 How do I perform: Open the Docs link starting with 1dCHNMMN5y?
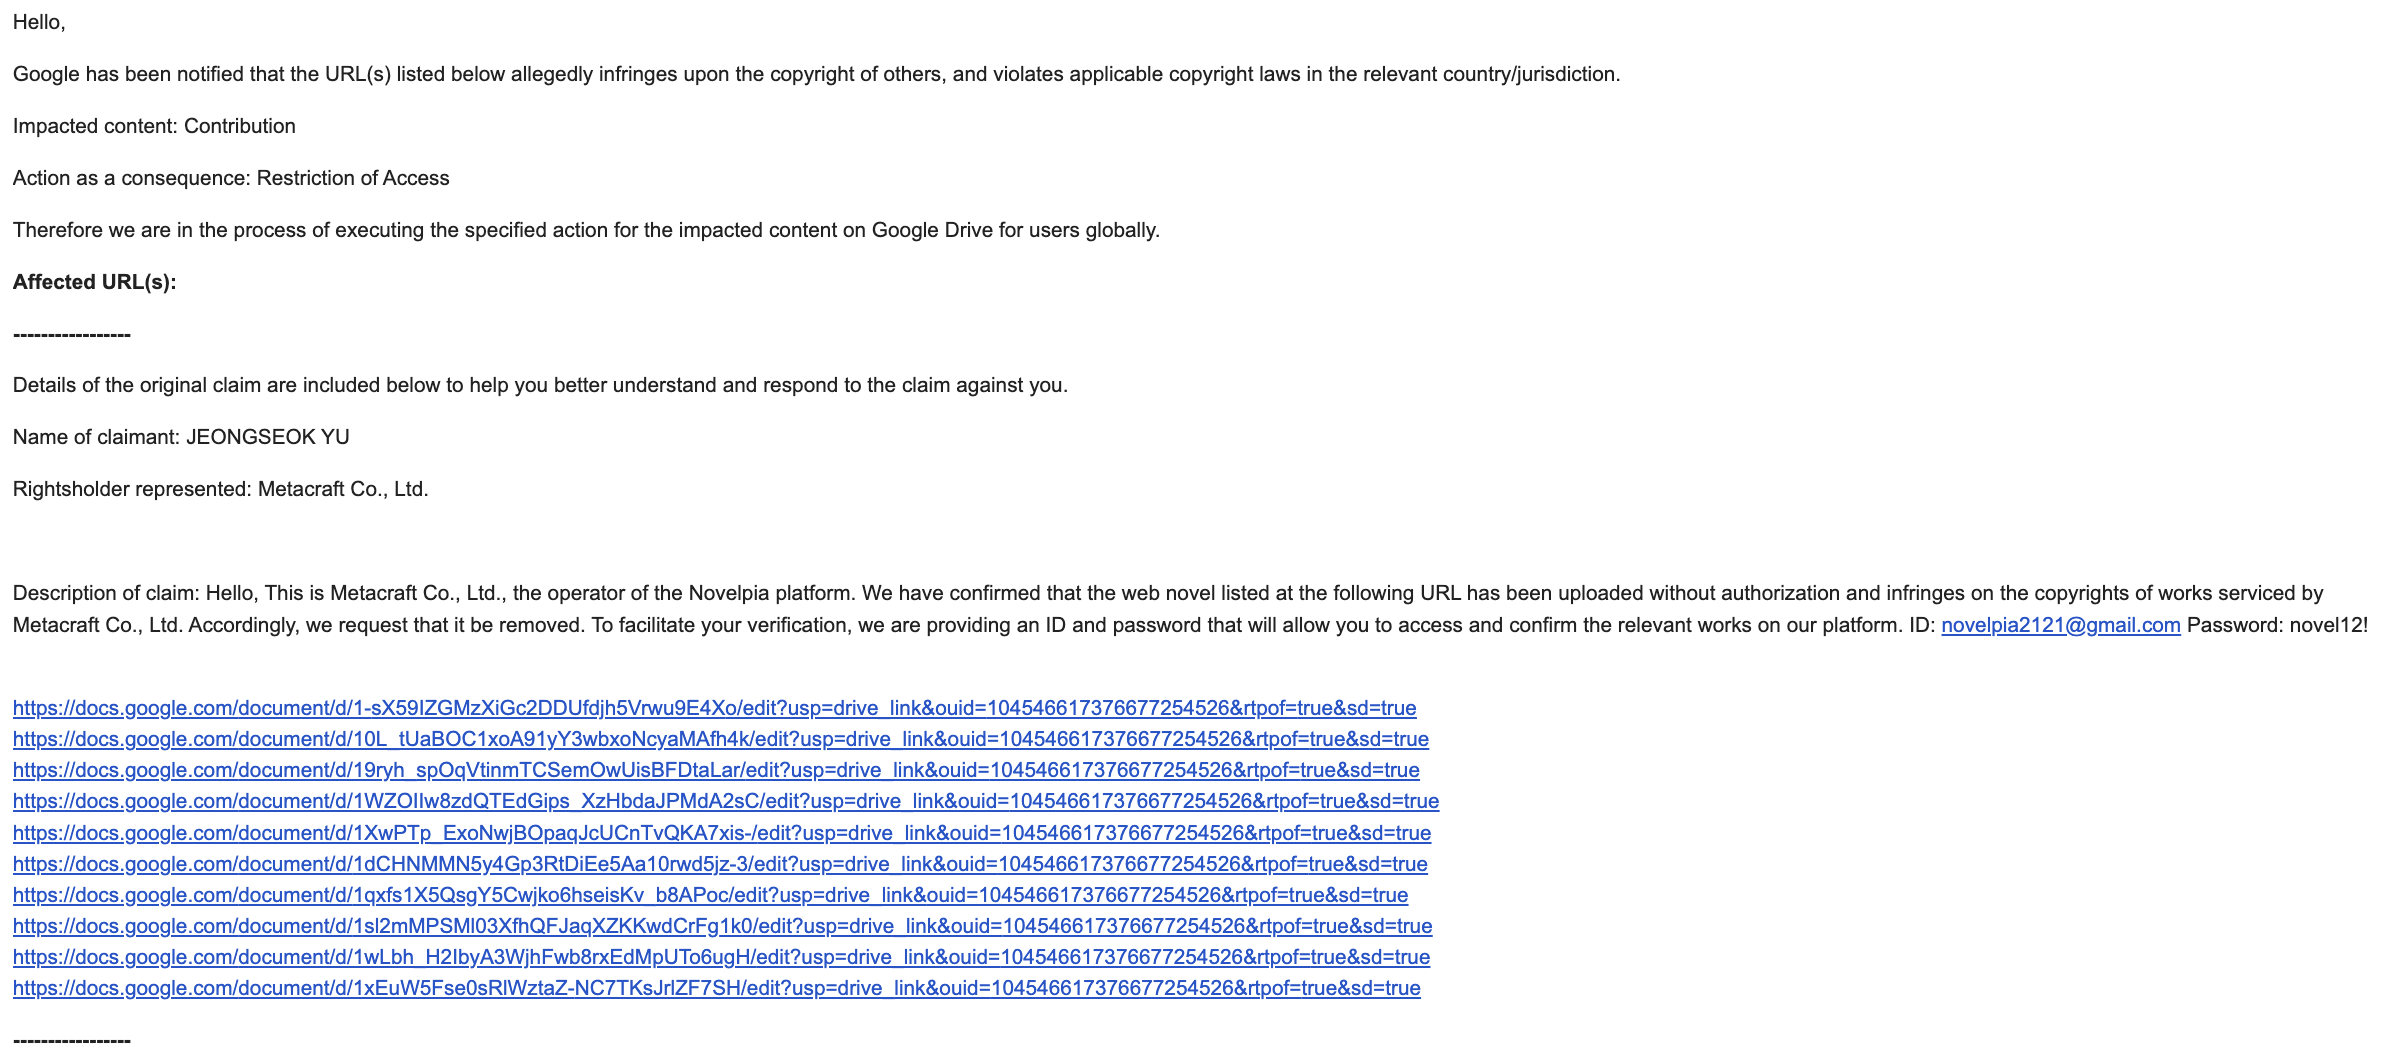(x=720, y=864)
